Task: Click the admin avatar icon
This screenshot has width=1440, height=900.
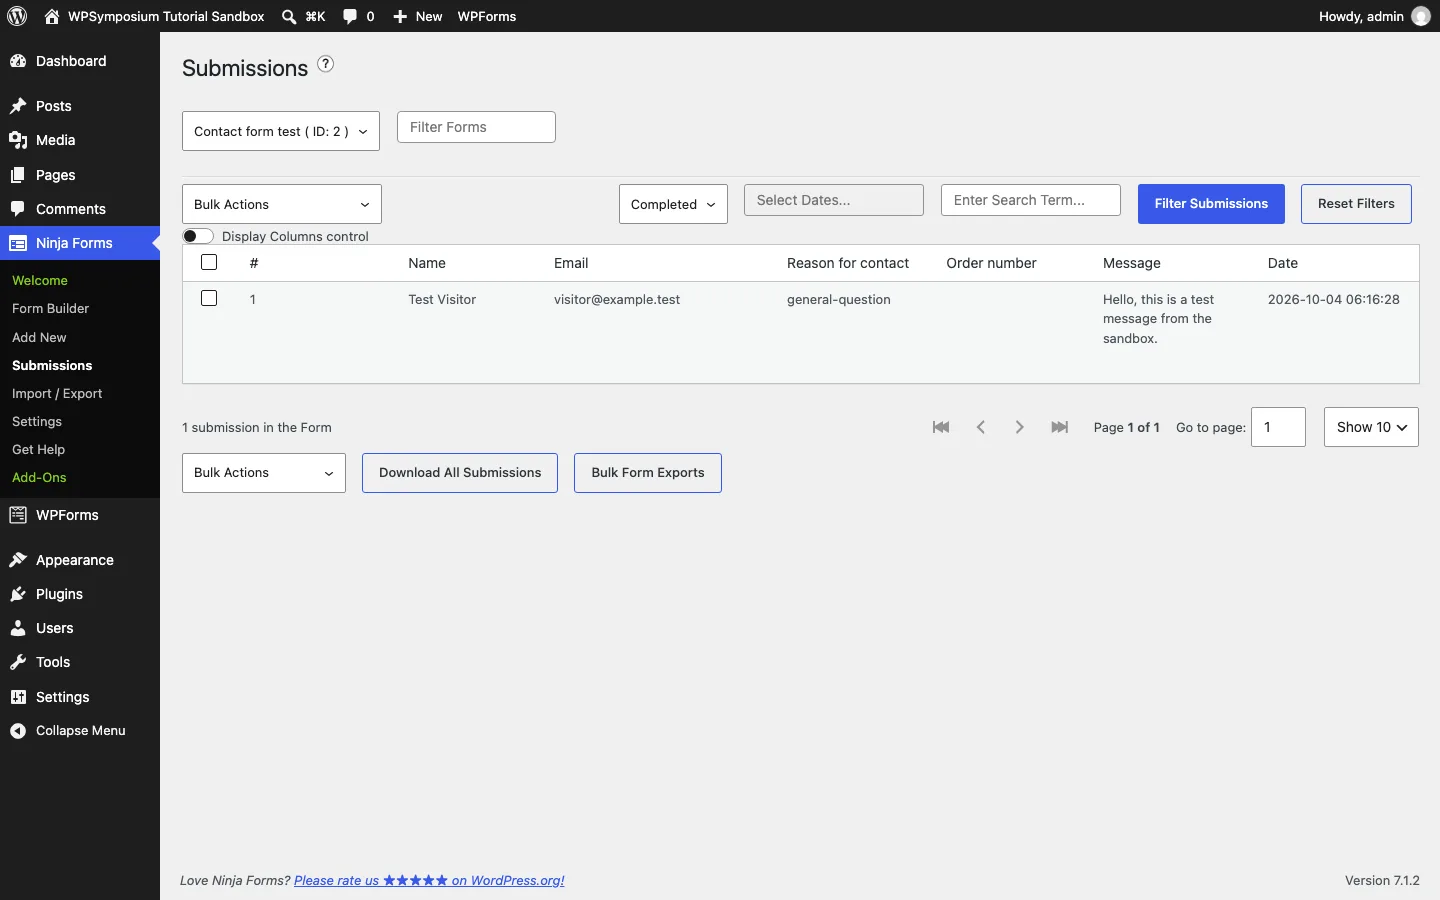Action: pos(1421,16)
